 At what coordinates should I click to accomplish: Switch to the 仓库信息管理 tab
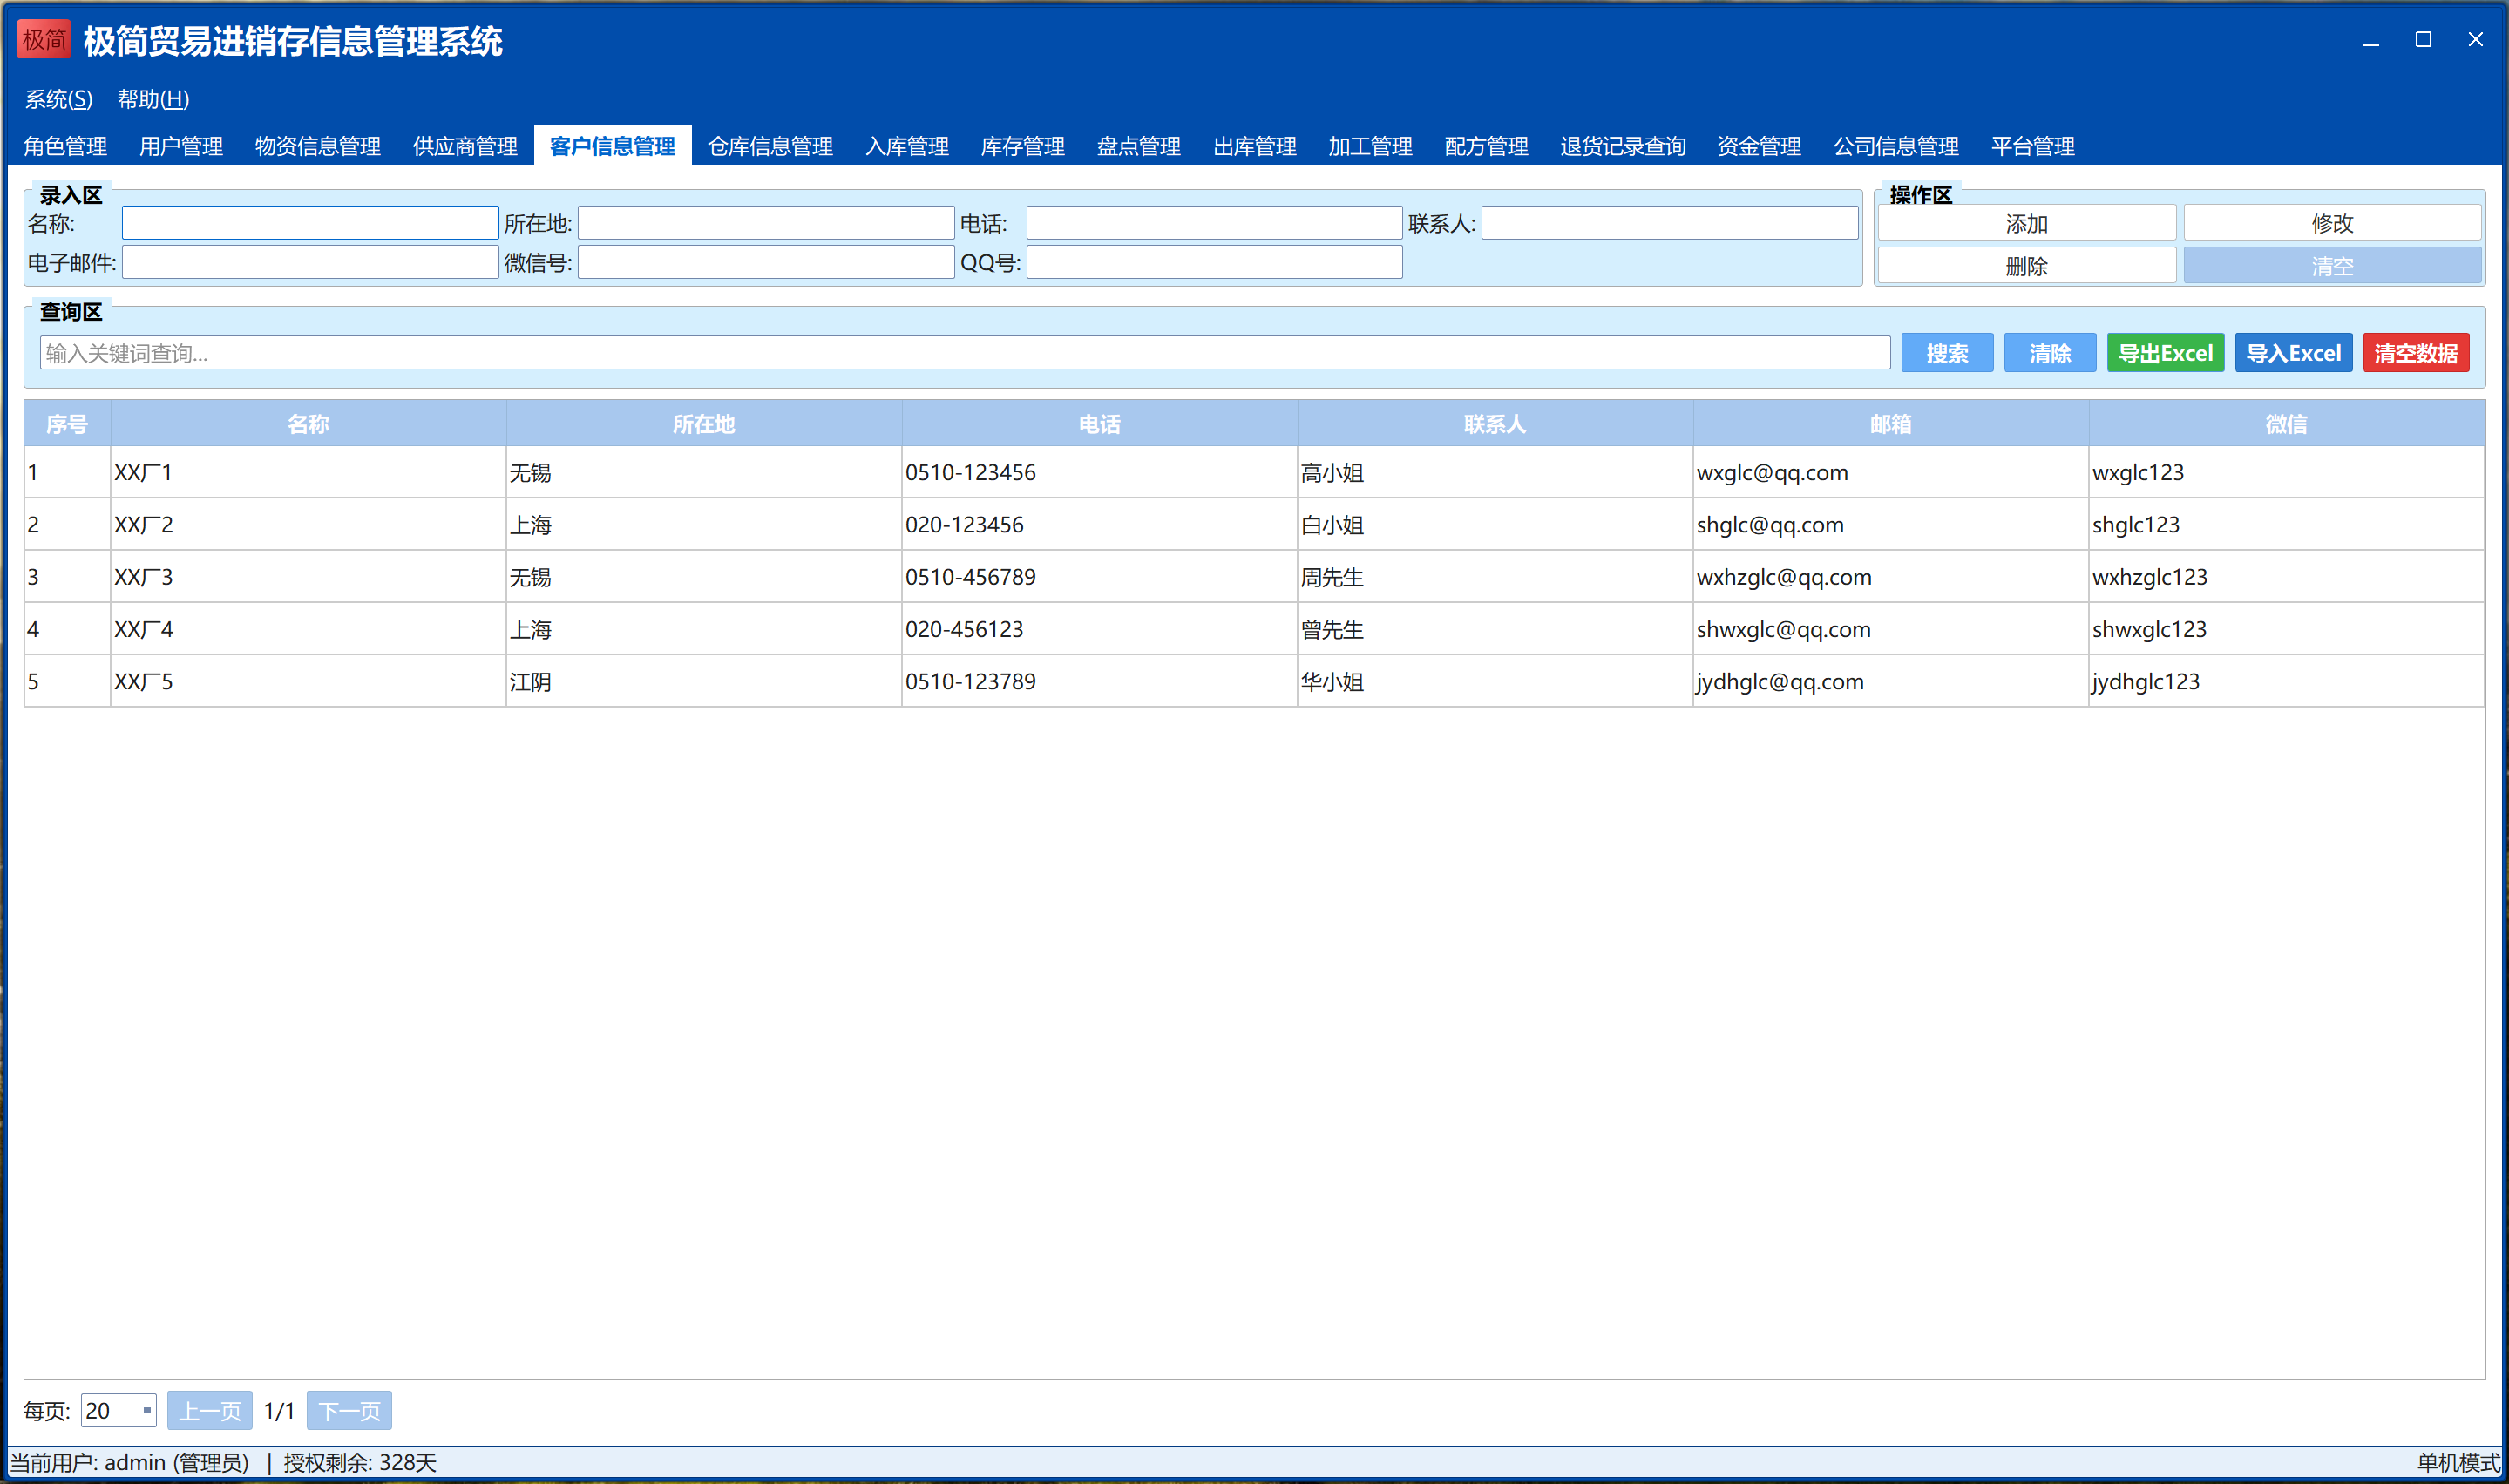pyautogui.click(x=770, y=146)
